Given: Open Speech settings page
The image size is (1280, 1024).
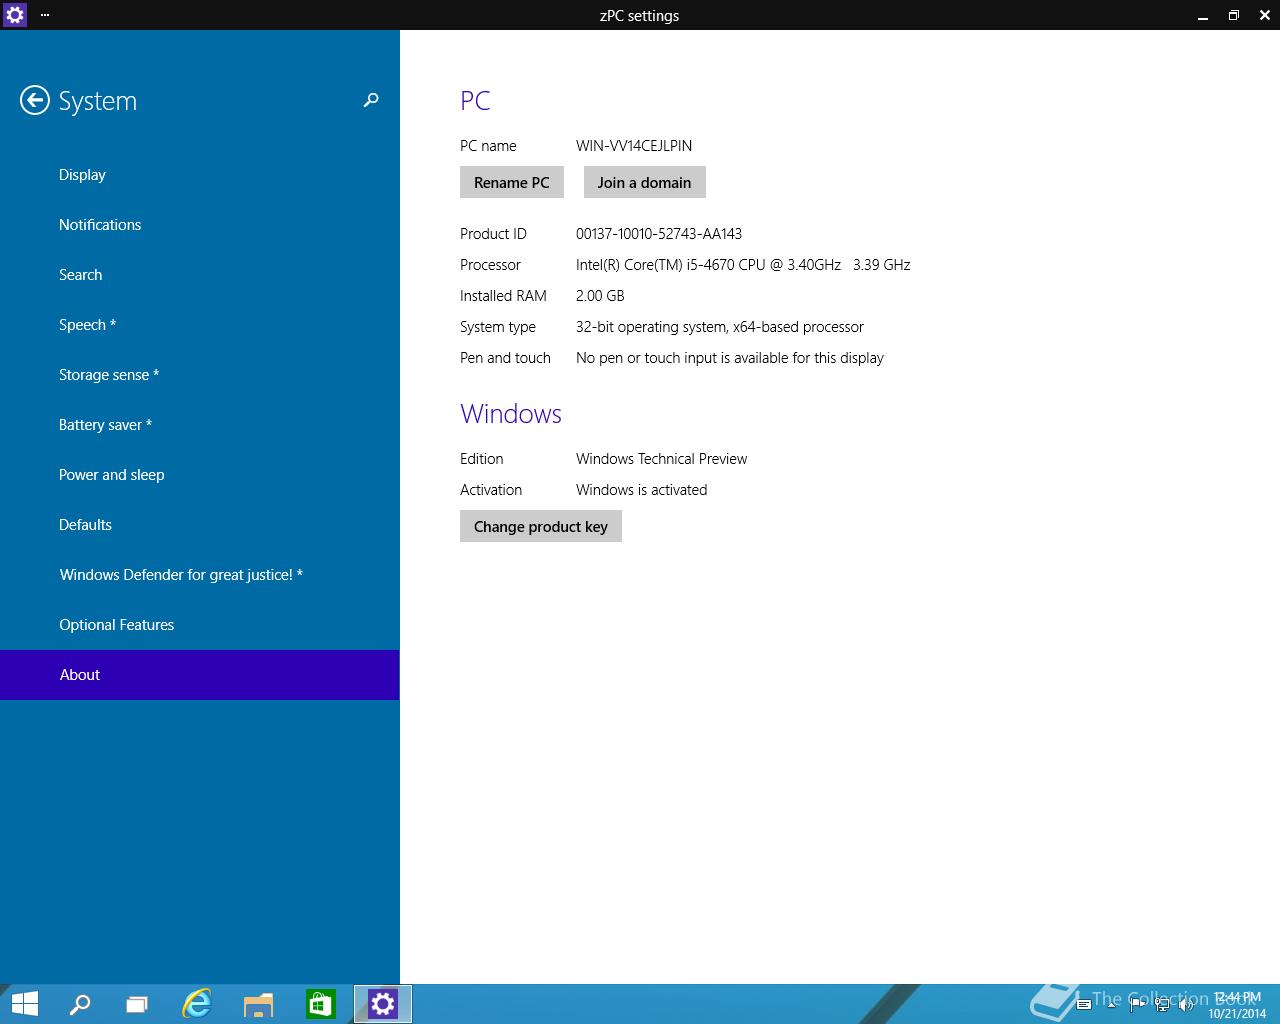Looking at the screenshot, I should (x=200, y=325).
